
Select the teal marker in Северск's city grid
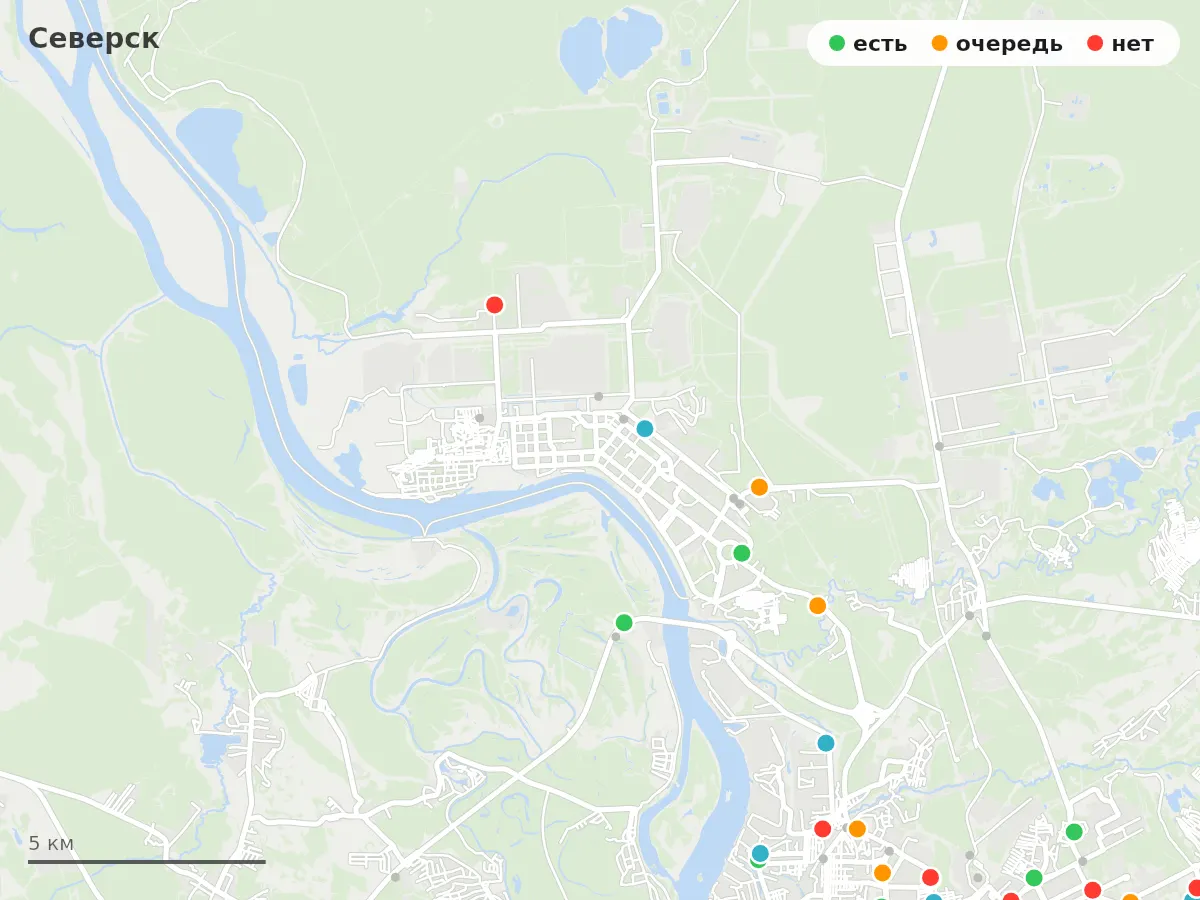coord(645,428)
